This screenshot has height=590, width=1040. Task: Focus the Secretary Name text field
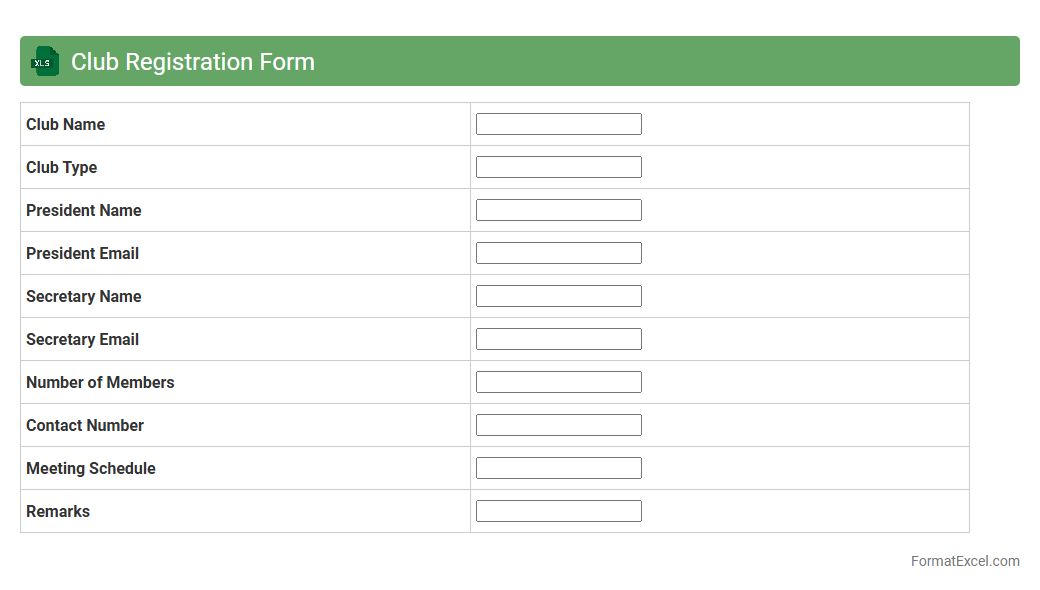pyautogui.click(x=558, y=296)
